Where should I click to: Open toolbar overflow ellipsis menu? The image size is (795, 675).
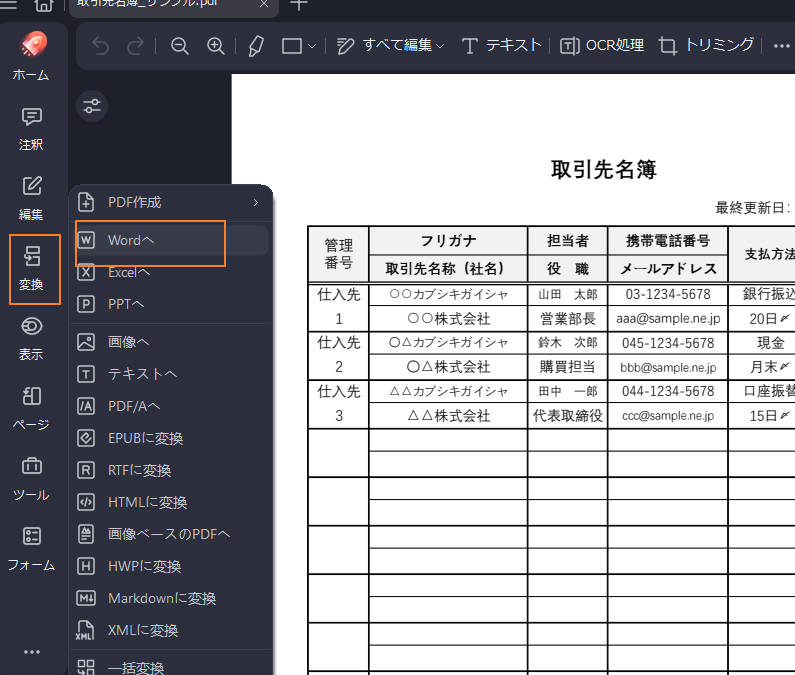[x=781, y=46]
